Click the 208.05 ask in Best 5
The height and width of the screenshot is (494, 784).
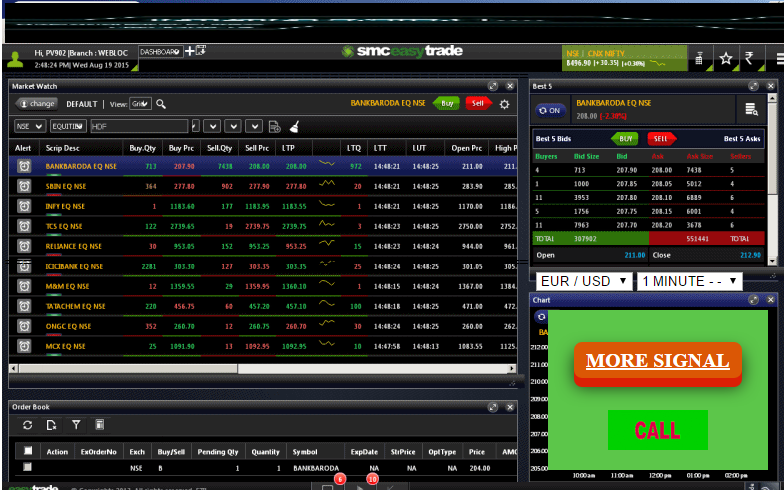click(662, 184)
